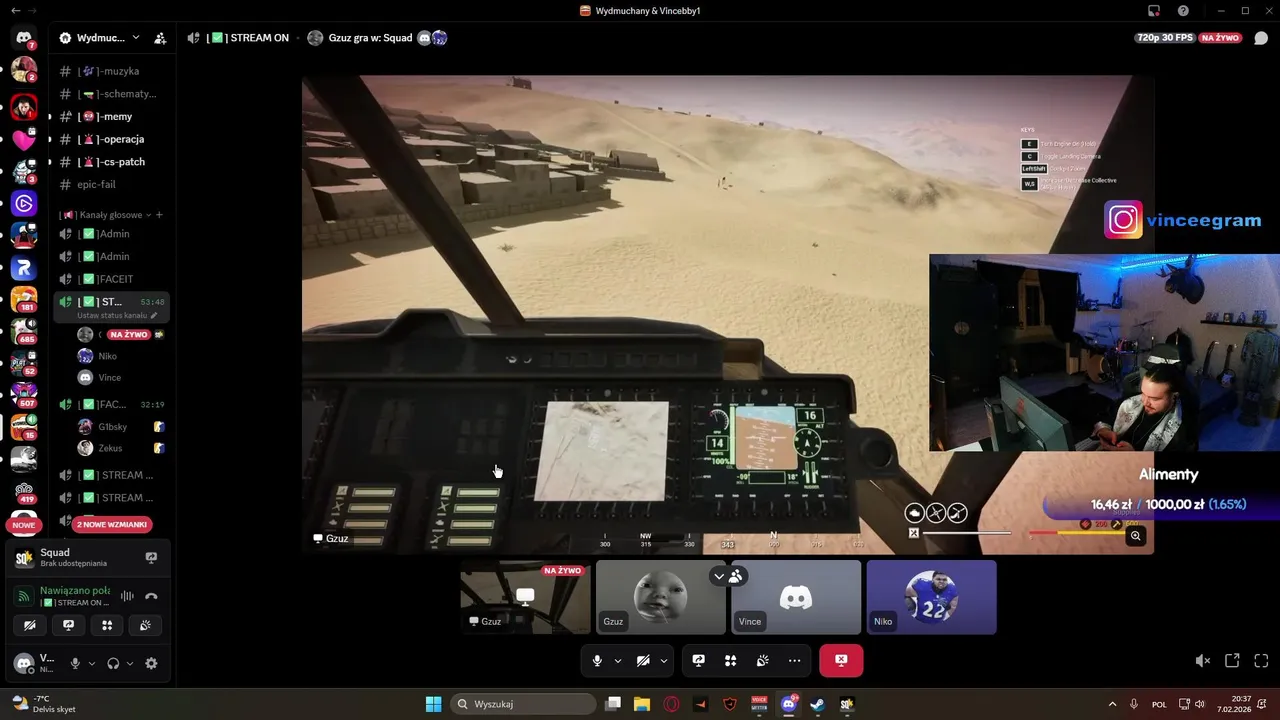
Task: Open camera options arrow in the call controls
Action: coord(663,660)
